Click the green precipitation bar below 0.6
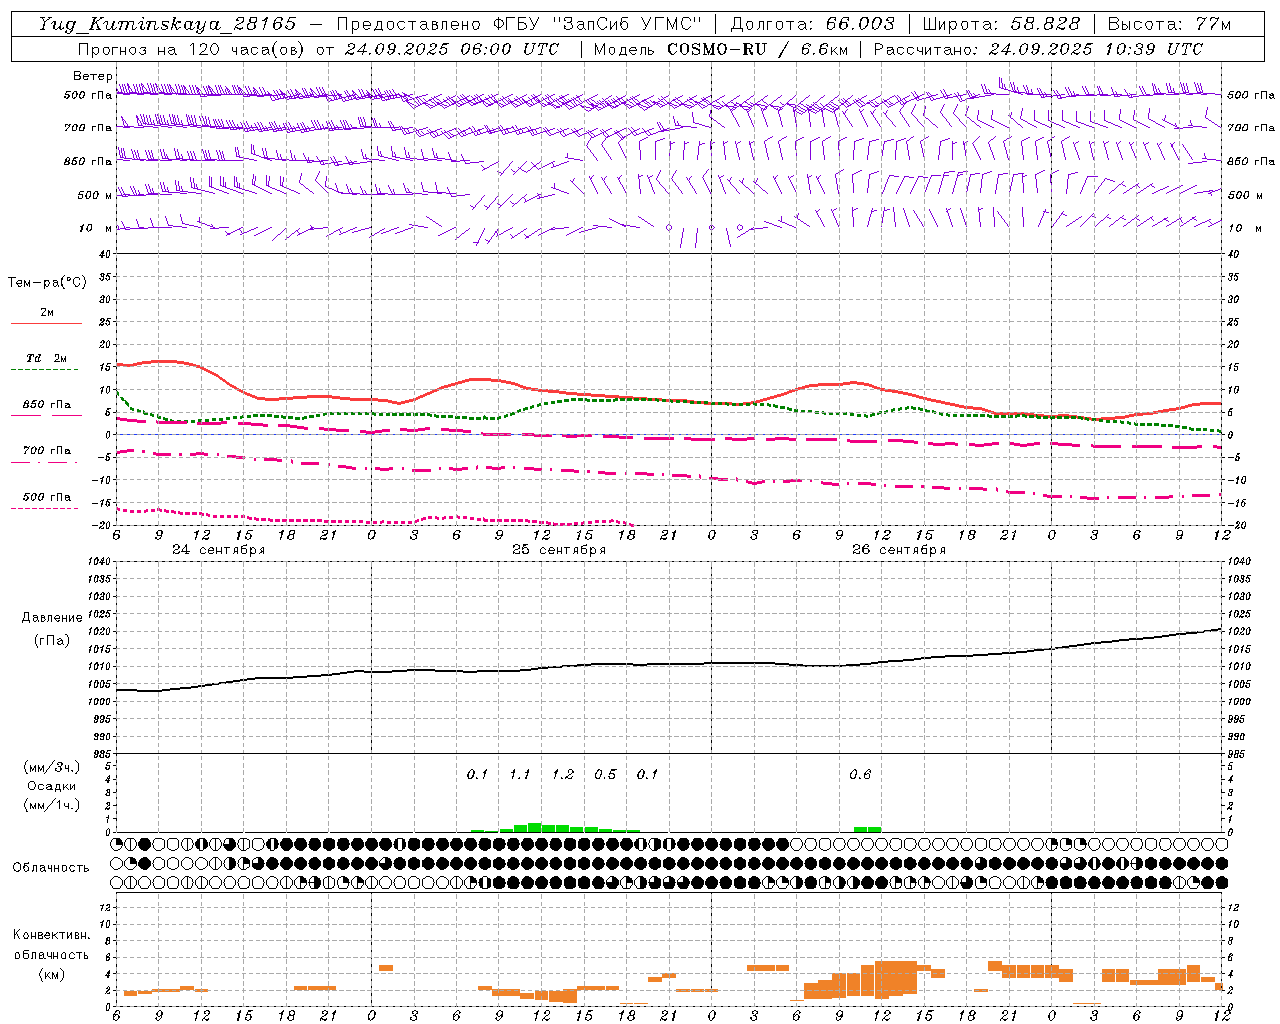The height and width of the screenshot is (1024, 1280). tap(867, 829)
